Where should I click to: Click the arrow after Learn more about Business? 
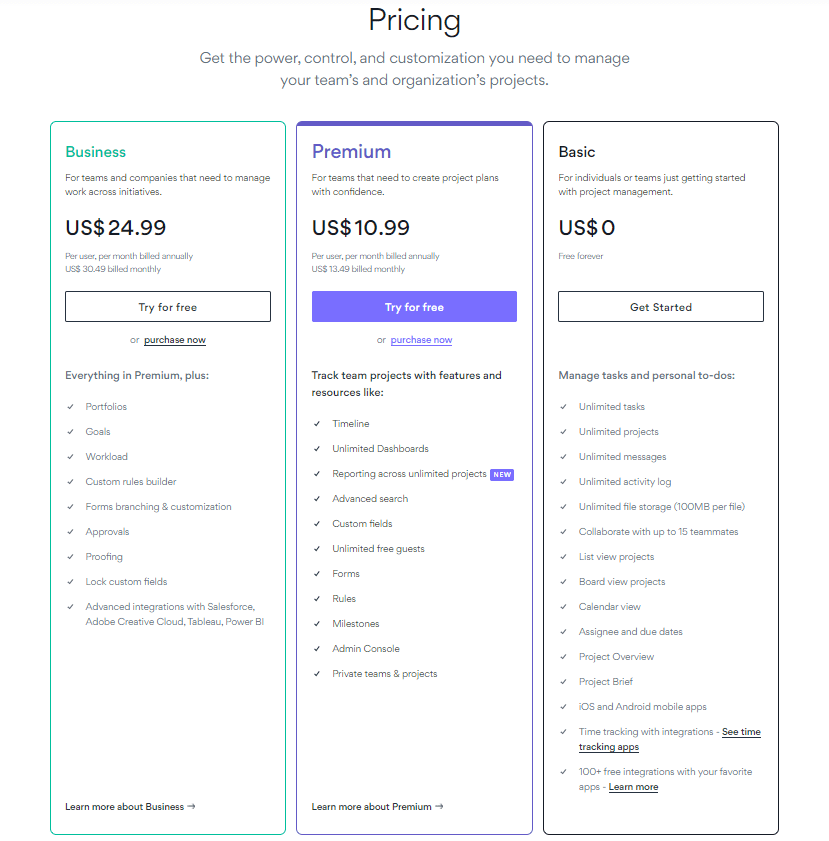click(x=191, y=806)
